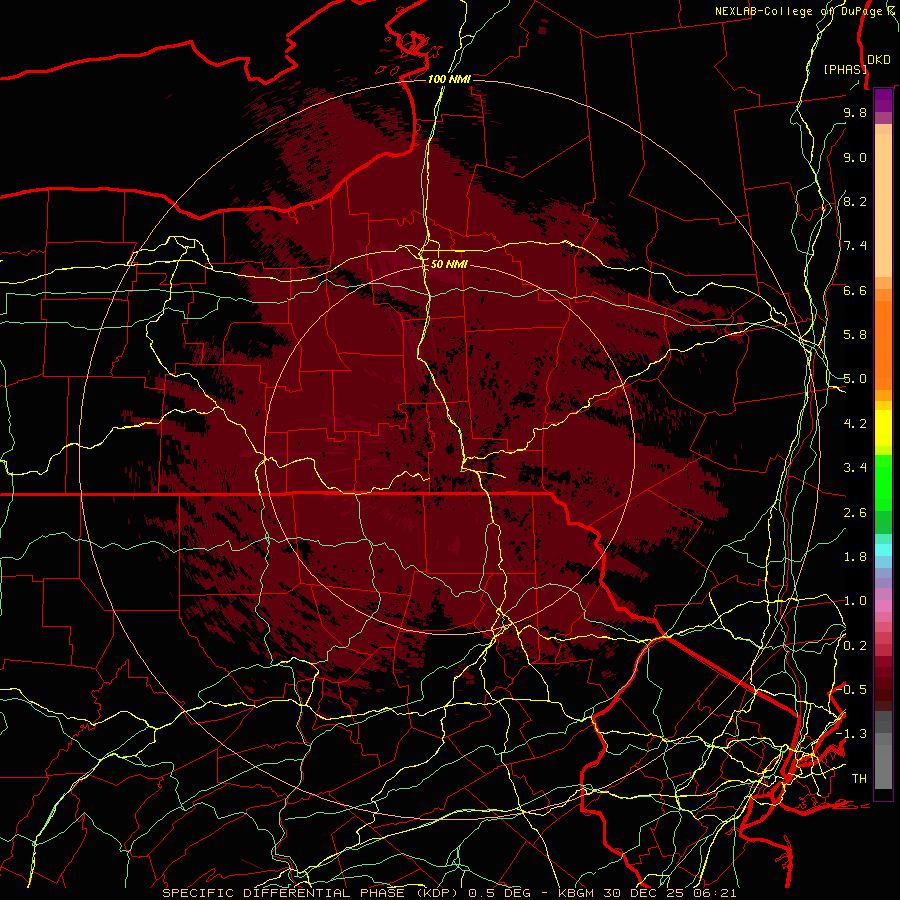
Task: Pick the bright green band on the color scale
Action: pyautogui.click(x=883, y=482)
